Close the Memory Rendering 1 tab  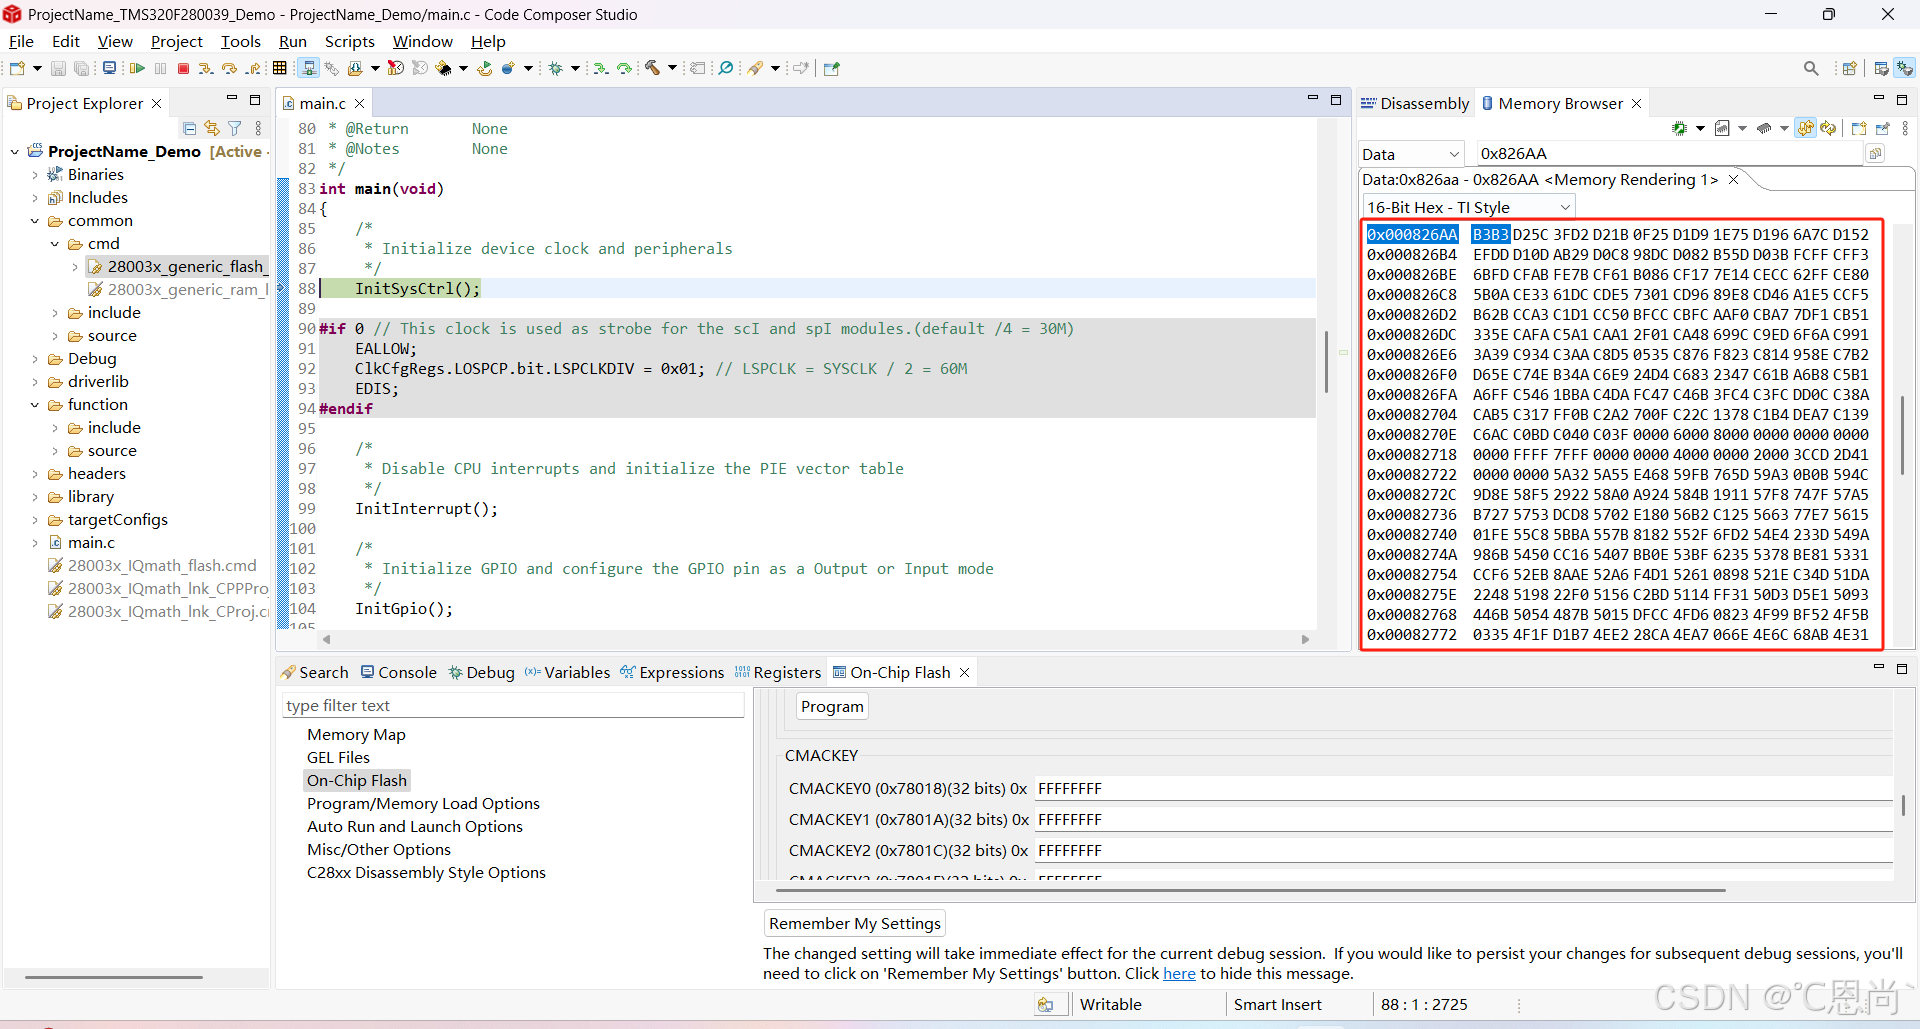(x=1734, y=179)
